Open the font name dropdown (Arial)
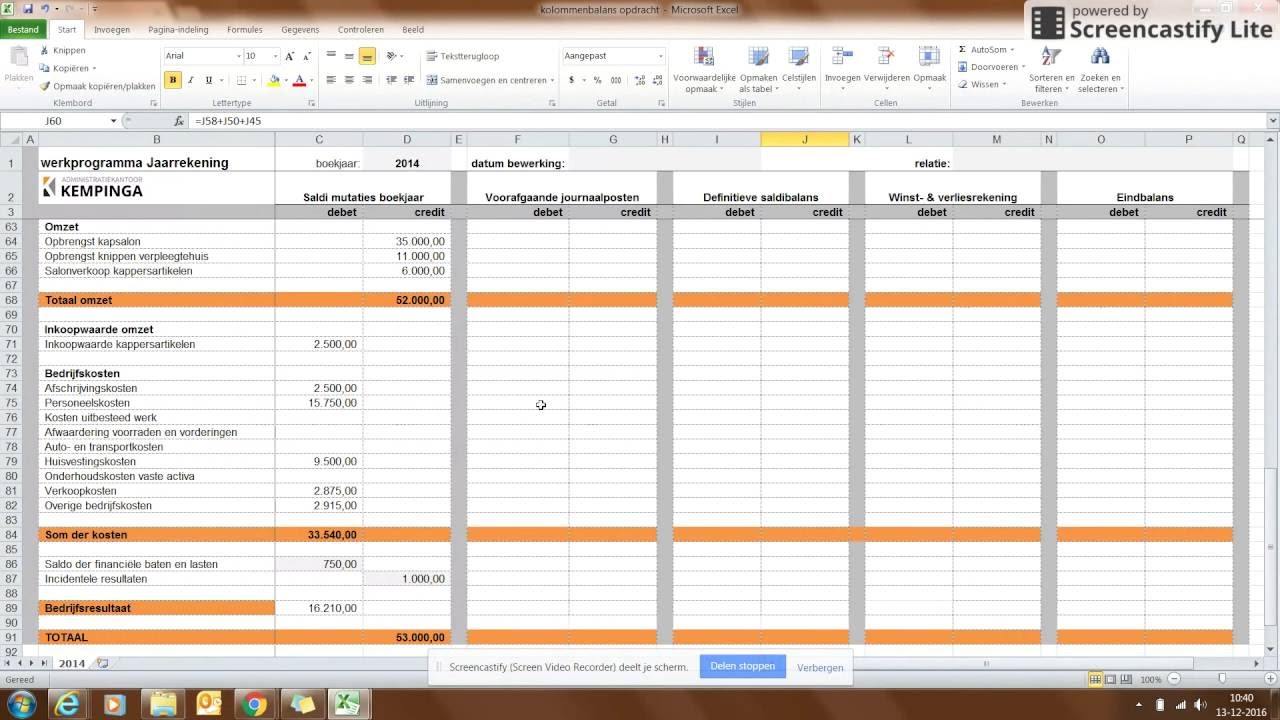Viewport: 1280px width, 720px height. [x=238, y=56]
